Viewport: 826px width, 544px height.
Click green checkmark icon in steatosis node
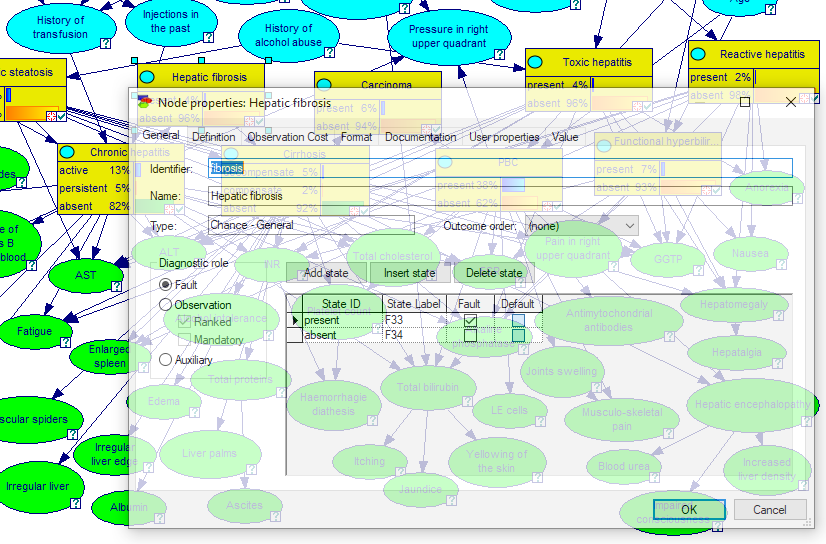point(61,116)
